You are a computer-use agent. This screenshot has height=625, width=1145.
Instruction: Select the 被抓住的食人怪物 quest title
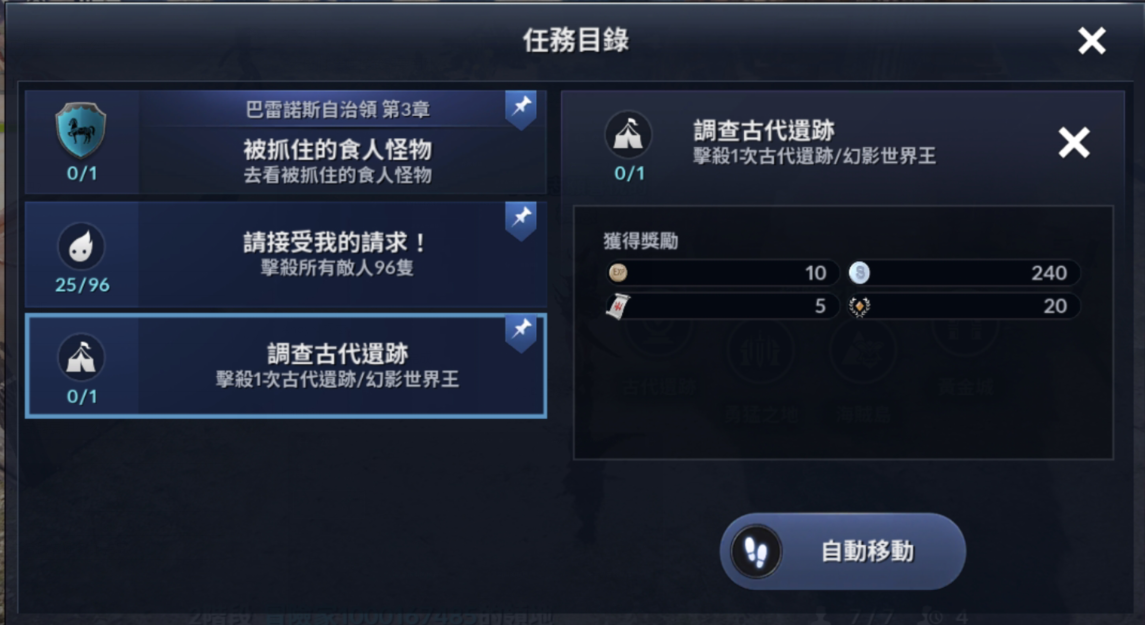pos(337,150)
